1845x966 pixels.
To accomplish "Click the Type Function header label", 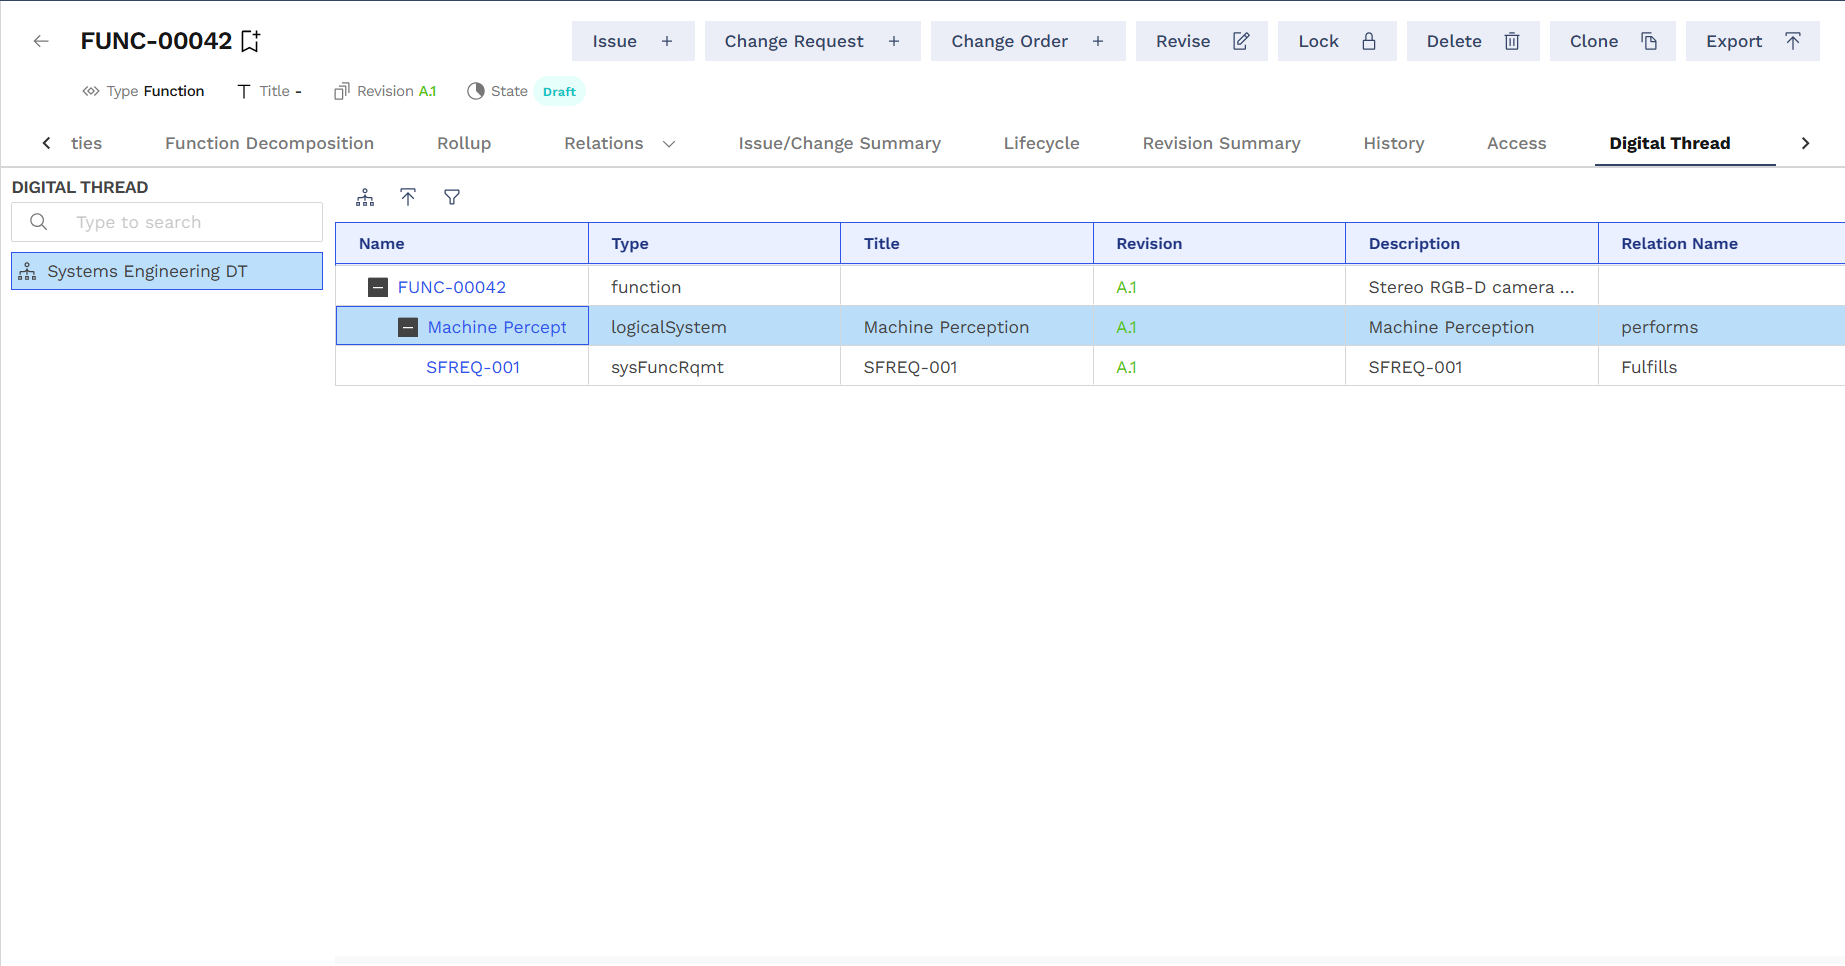I will pos(144,91).
